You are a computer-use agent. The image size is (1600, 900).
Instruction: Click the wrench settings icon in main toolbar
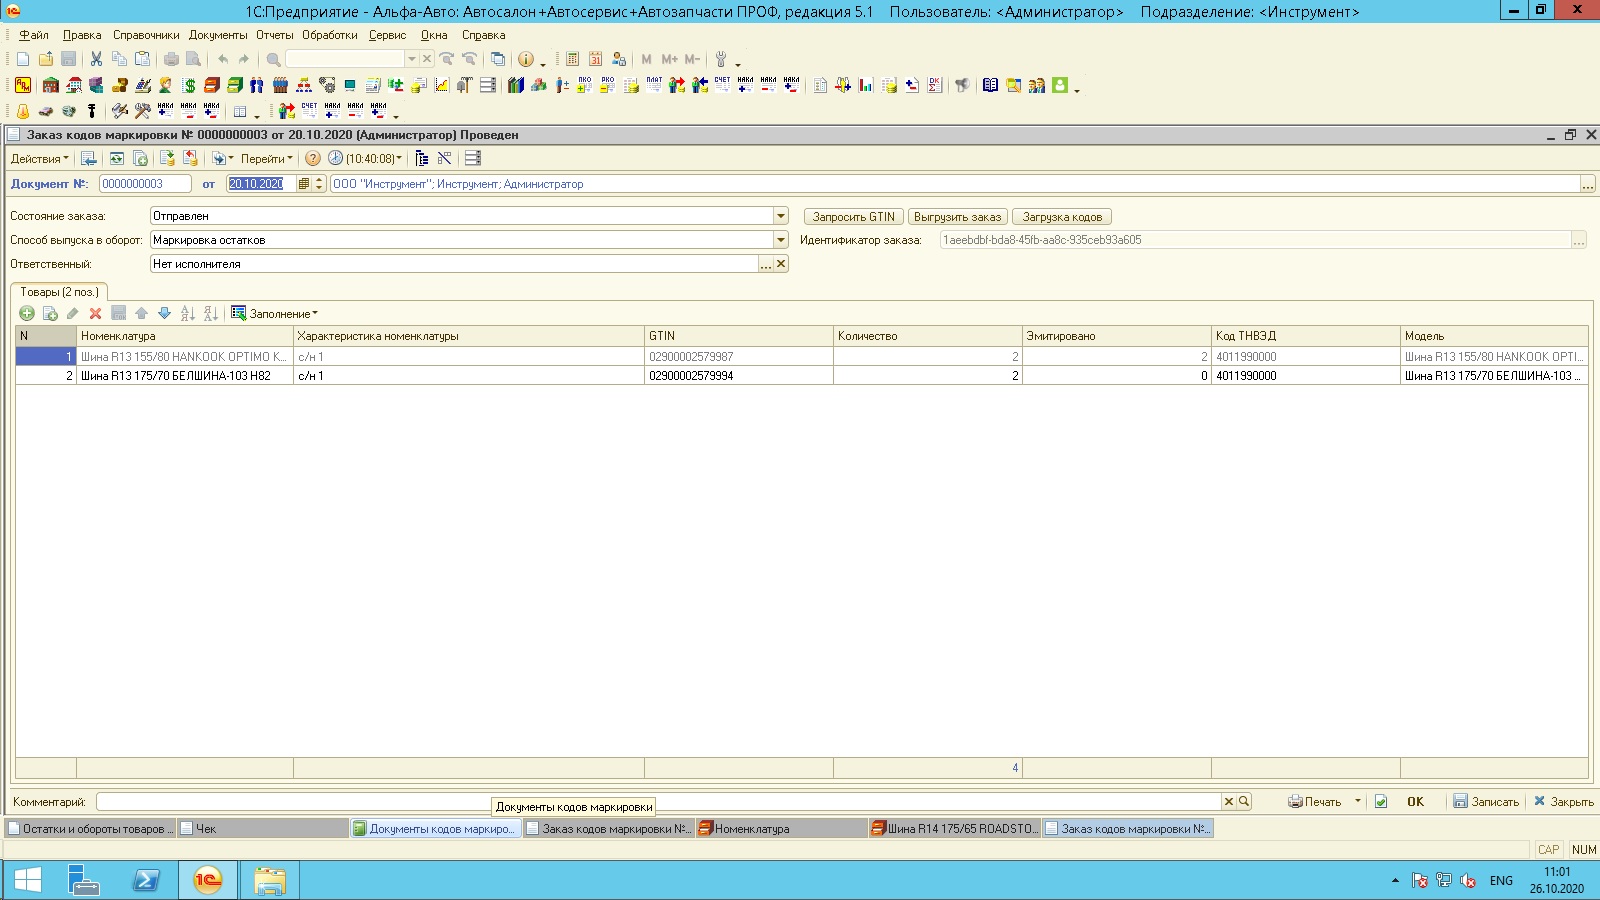[720, 59]
